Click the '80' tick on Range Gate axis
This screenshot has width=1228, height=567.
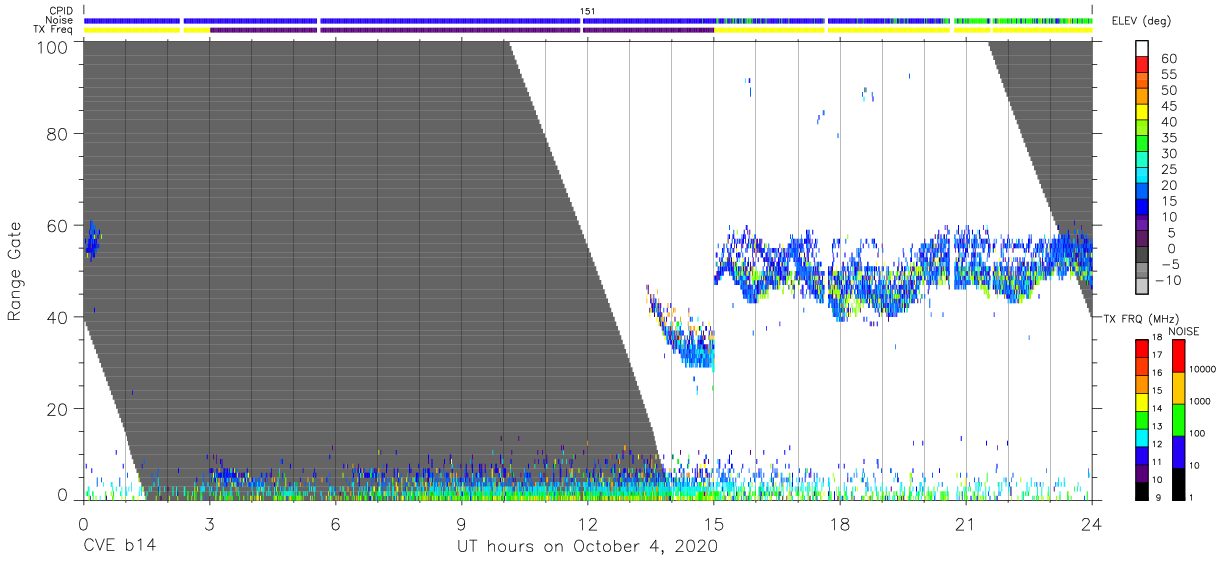tap(57, 134)
